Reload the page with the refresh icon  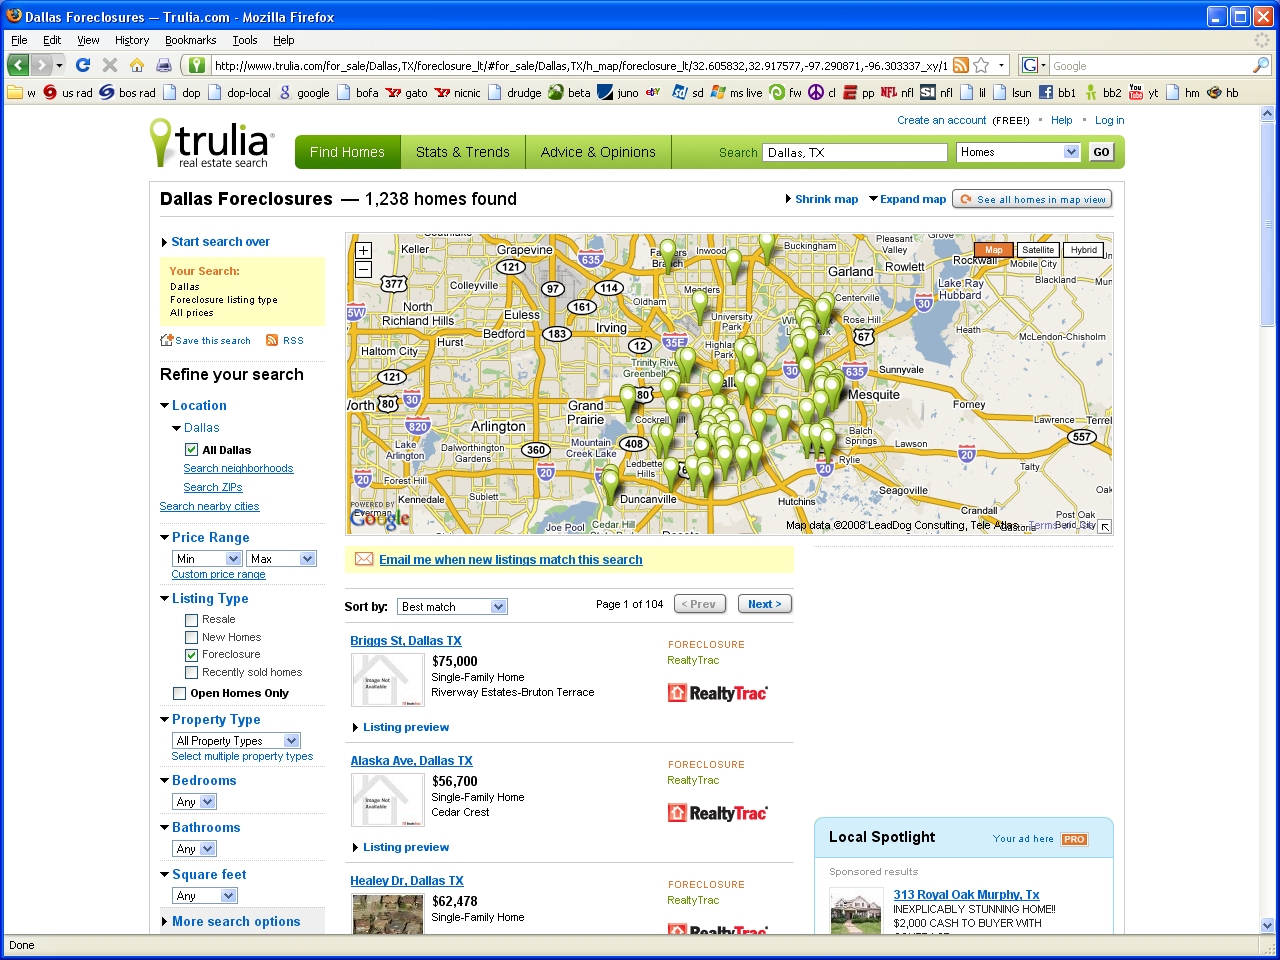tap(83, 65)
